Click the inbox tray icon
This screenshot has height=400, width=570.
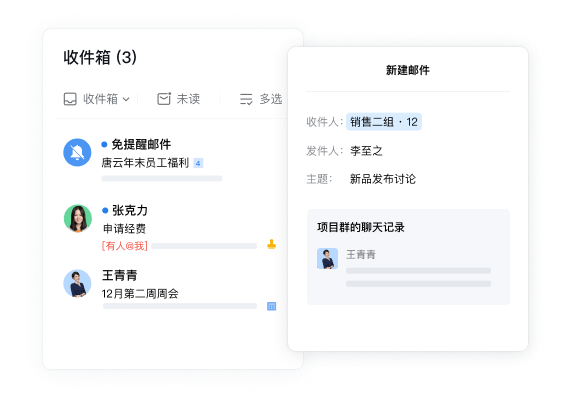point(70,99)
